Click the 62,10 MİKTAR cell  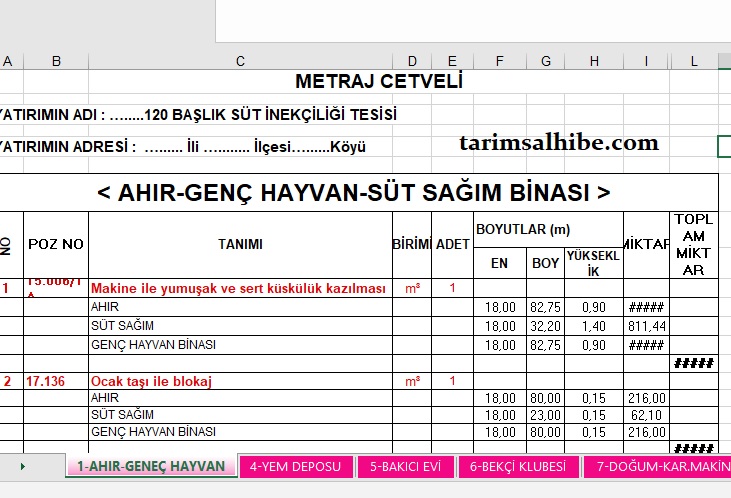[647, 415]
